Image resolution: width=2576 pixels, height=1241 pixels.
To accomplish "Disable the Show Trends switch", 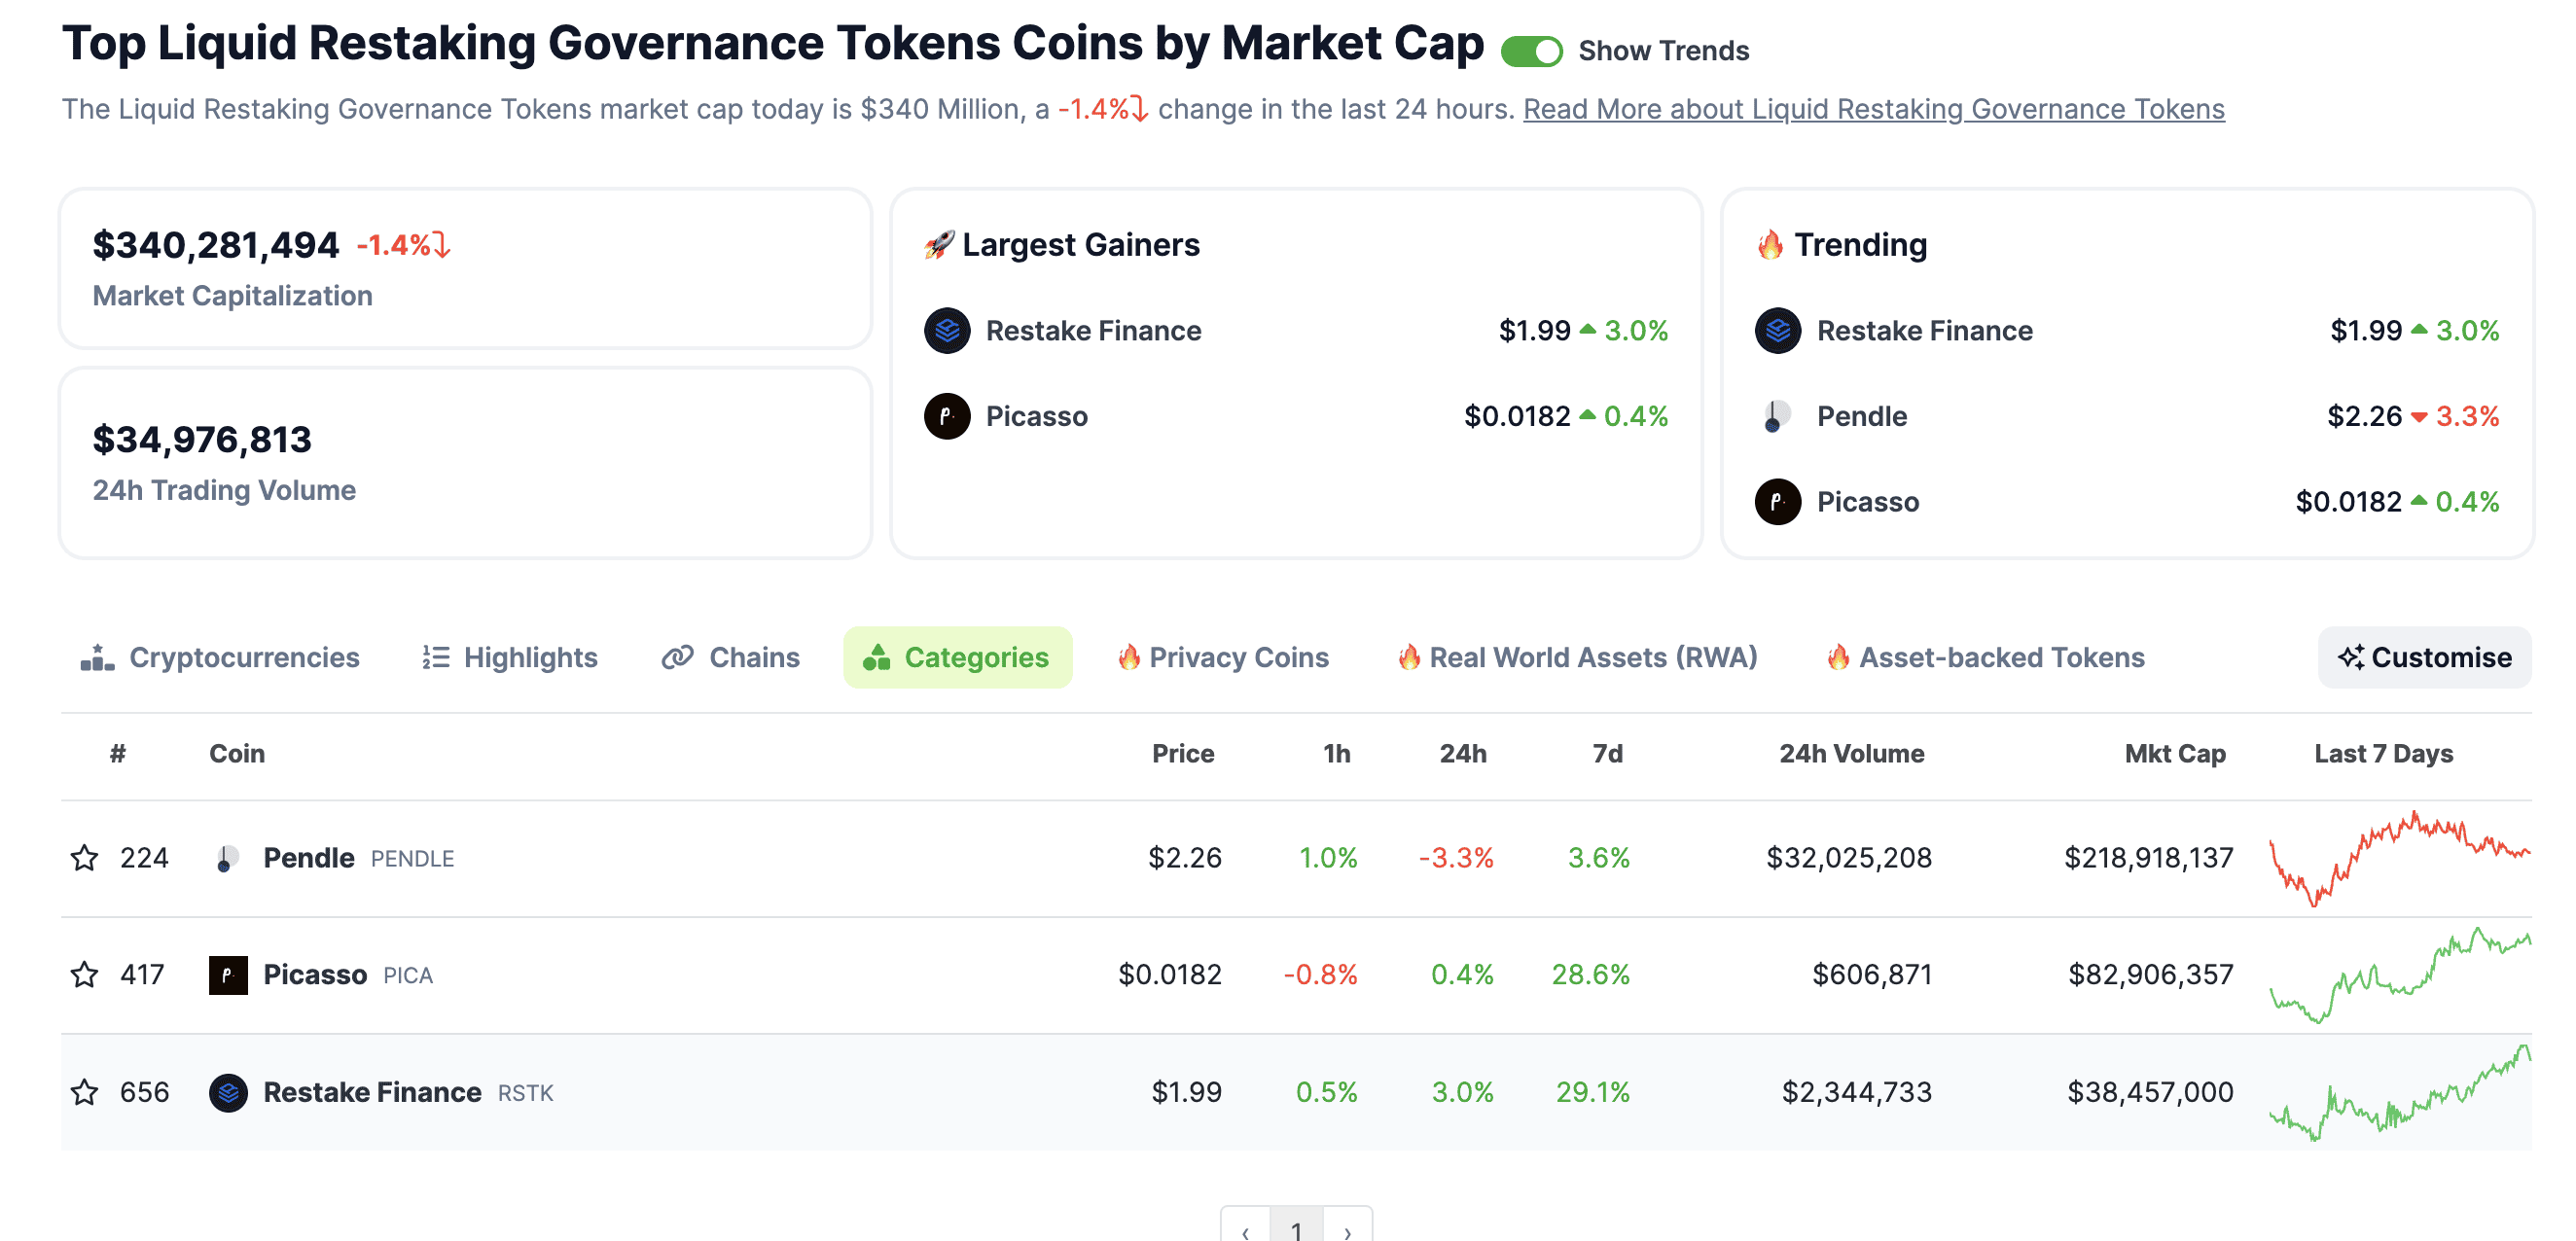I will 1531,51.
